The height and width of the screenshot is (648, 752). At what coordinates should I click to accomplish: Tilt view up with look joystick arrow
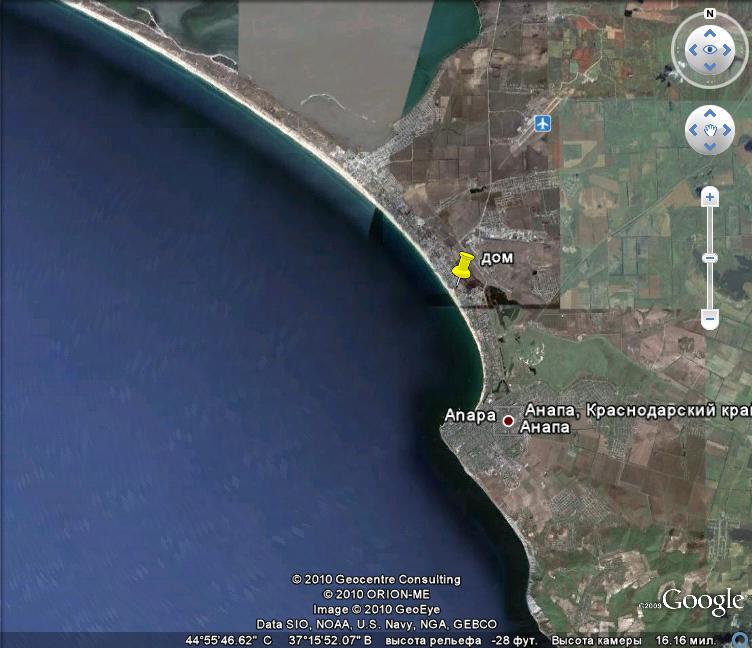710,30
